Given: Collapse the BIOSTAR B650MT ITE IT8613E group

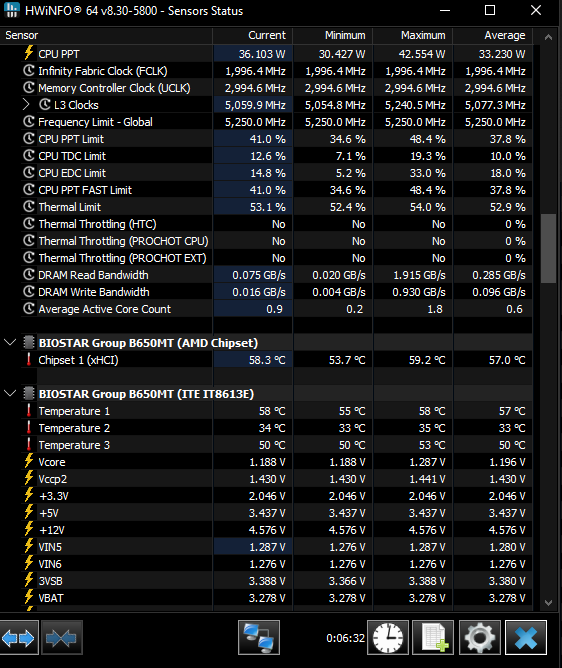Looking at the screenshot, I should click(10, 394).
